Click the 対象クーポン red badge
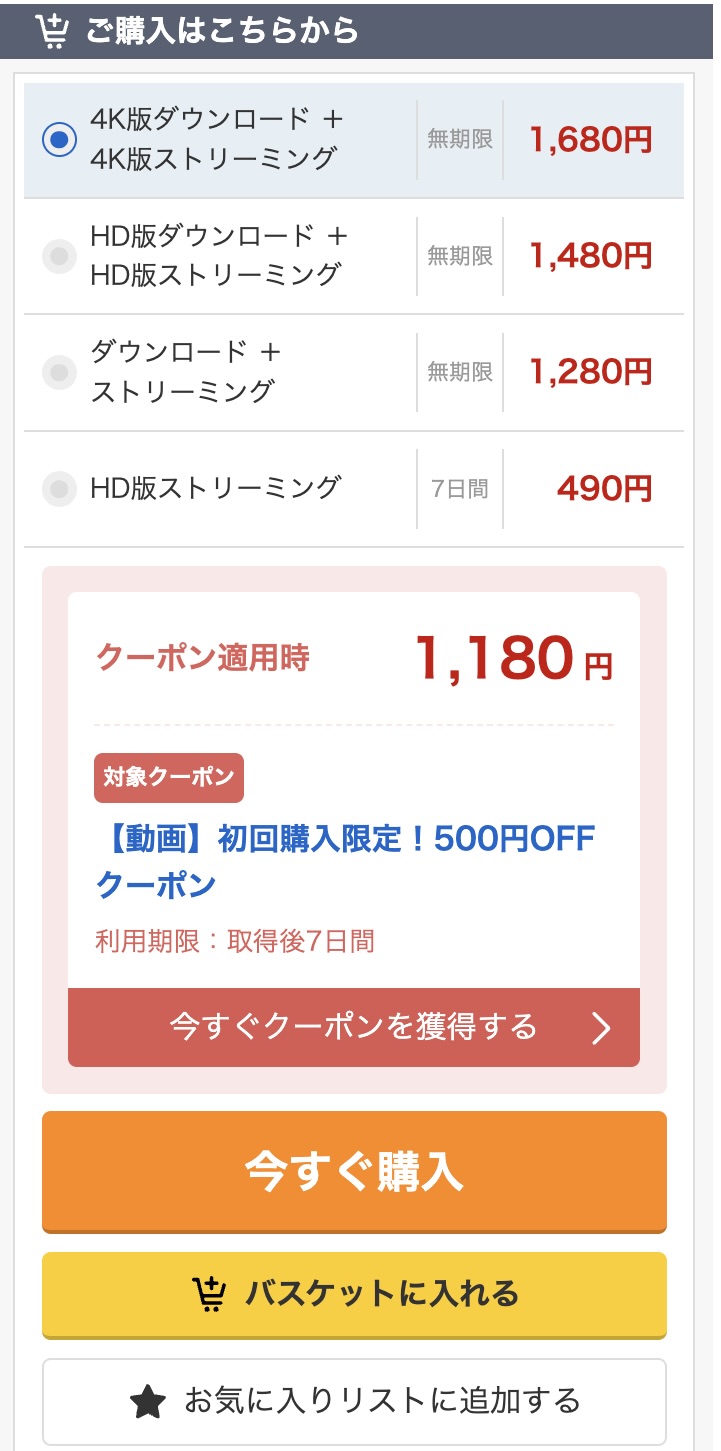Image resolution: width=721 pixels, height=1451 pixels. click(x=169, y=778)
